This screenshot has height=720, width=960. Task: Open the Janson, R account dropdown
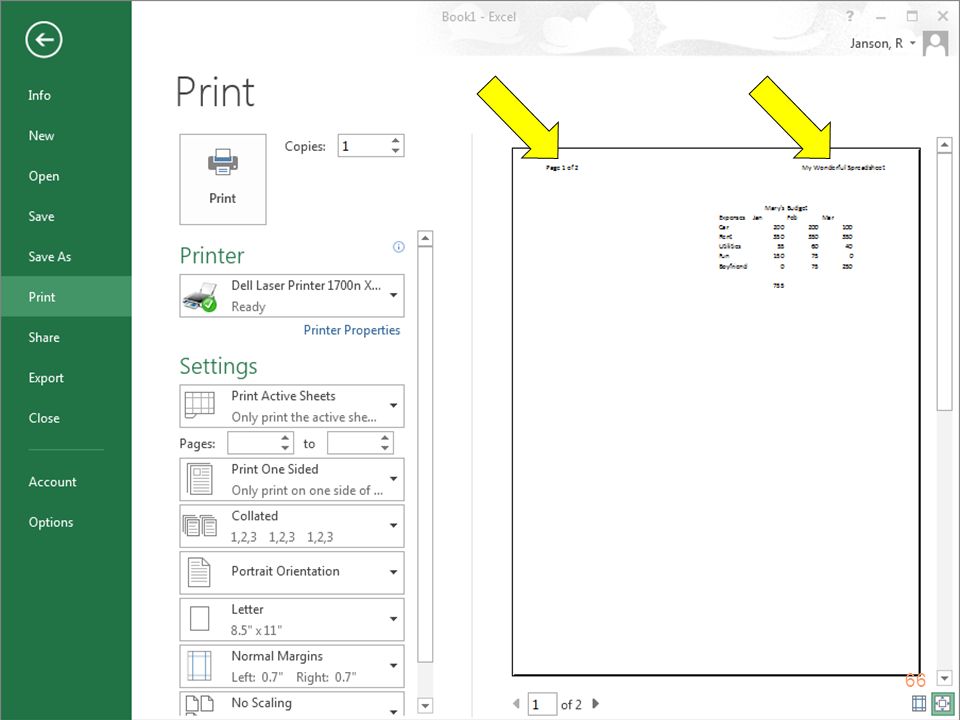[x=882, y=43]
